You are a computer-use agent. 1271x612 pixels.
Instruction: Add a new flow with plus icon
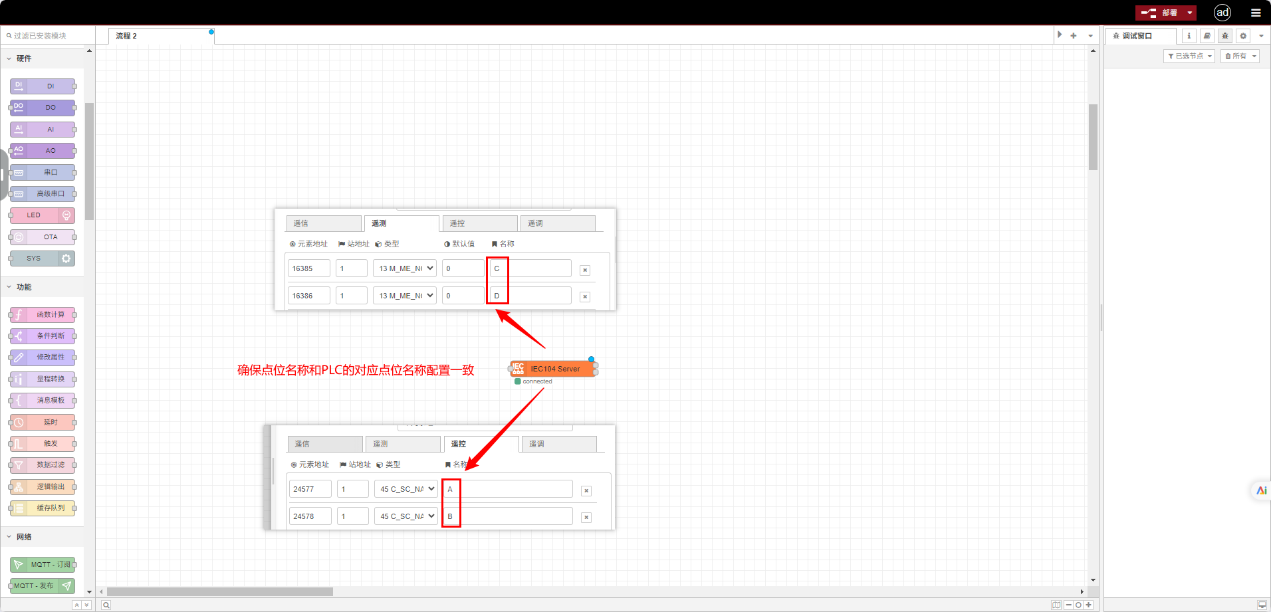click(1073, 35)
